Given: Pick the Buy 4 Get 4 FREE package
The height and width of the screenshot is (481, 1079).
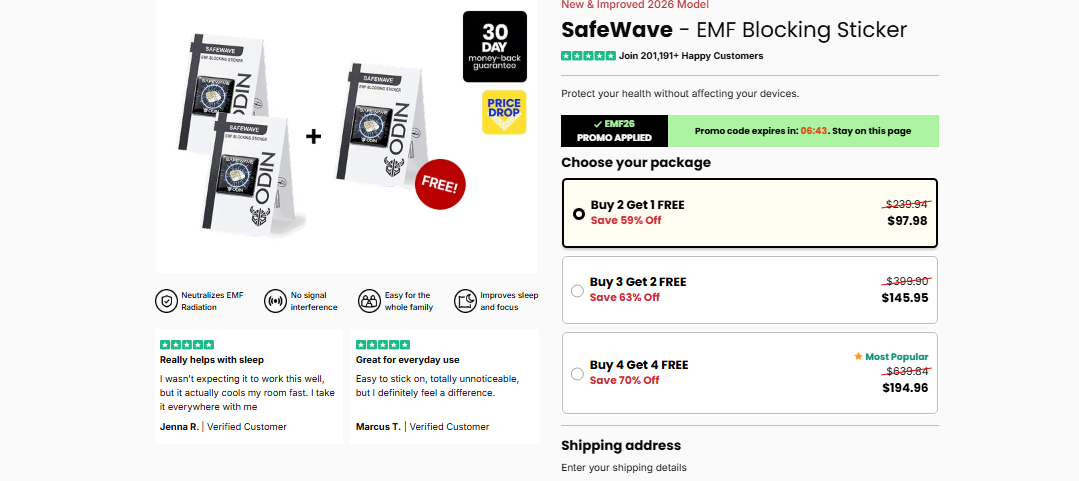Looking at the screenshot, I should pyautogui.click(x=577, y=374).
